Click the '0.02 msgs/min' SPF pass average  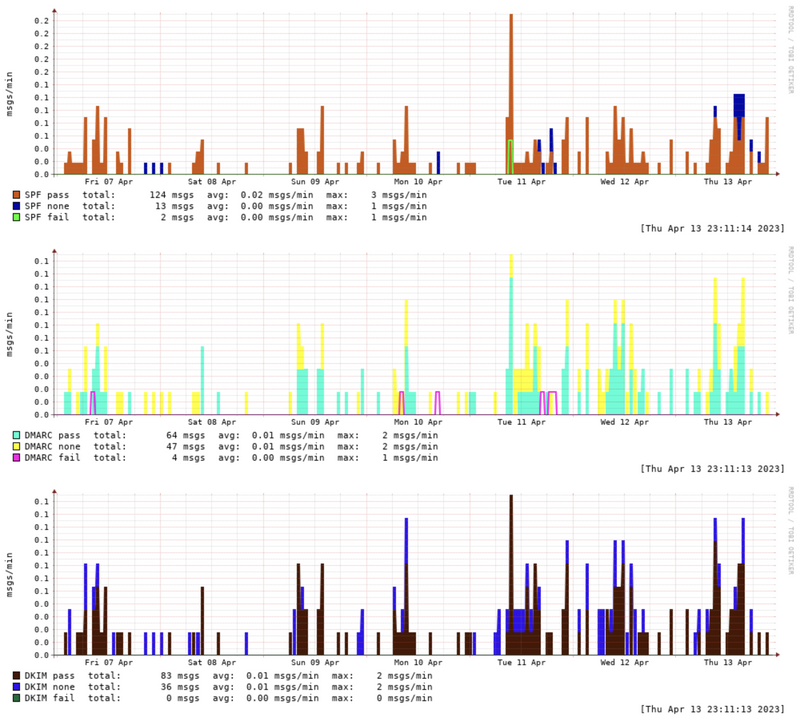(x=277, y=195)
